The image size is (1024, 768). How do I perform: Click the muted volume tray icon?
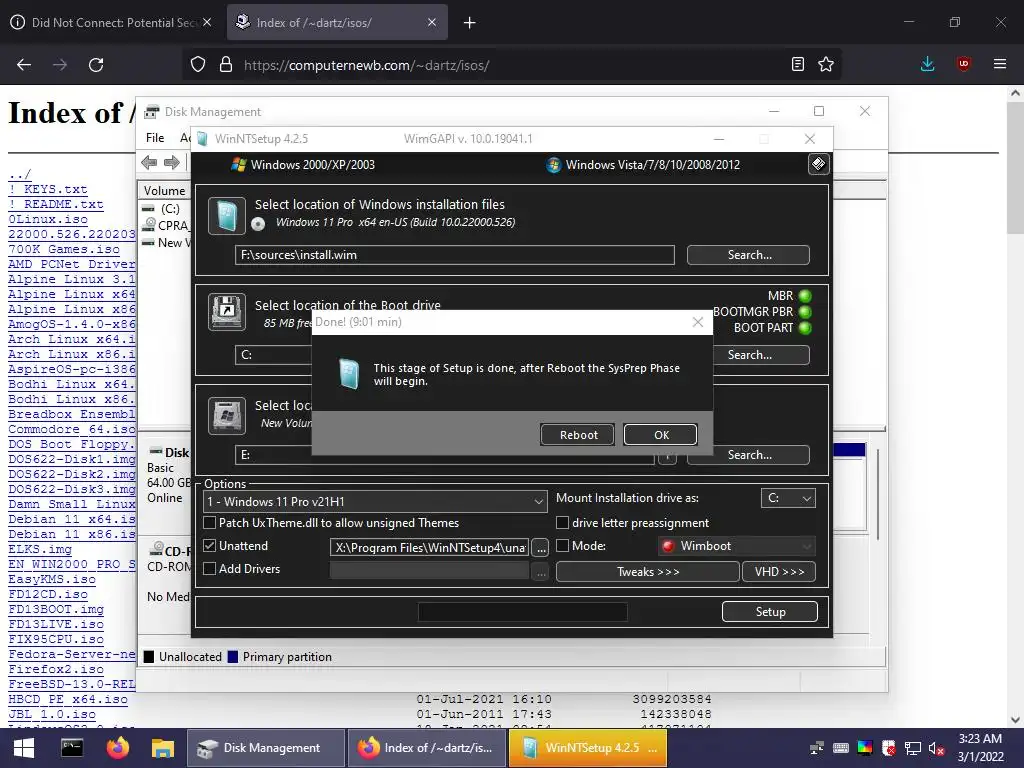[936, 748]
